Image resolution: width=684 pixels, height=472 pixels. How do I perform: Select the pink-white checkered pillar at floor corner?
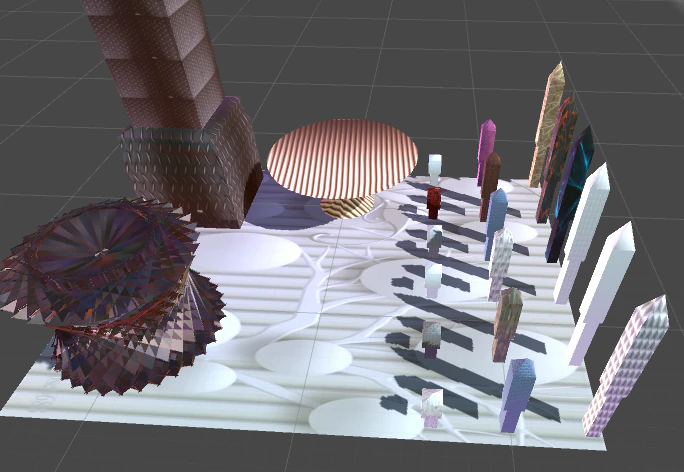pyautogui.click(x=626, y=366)
